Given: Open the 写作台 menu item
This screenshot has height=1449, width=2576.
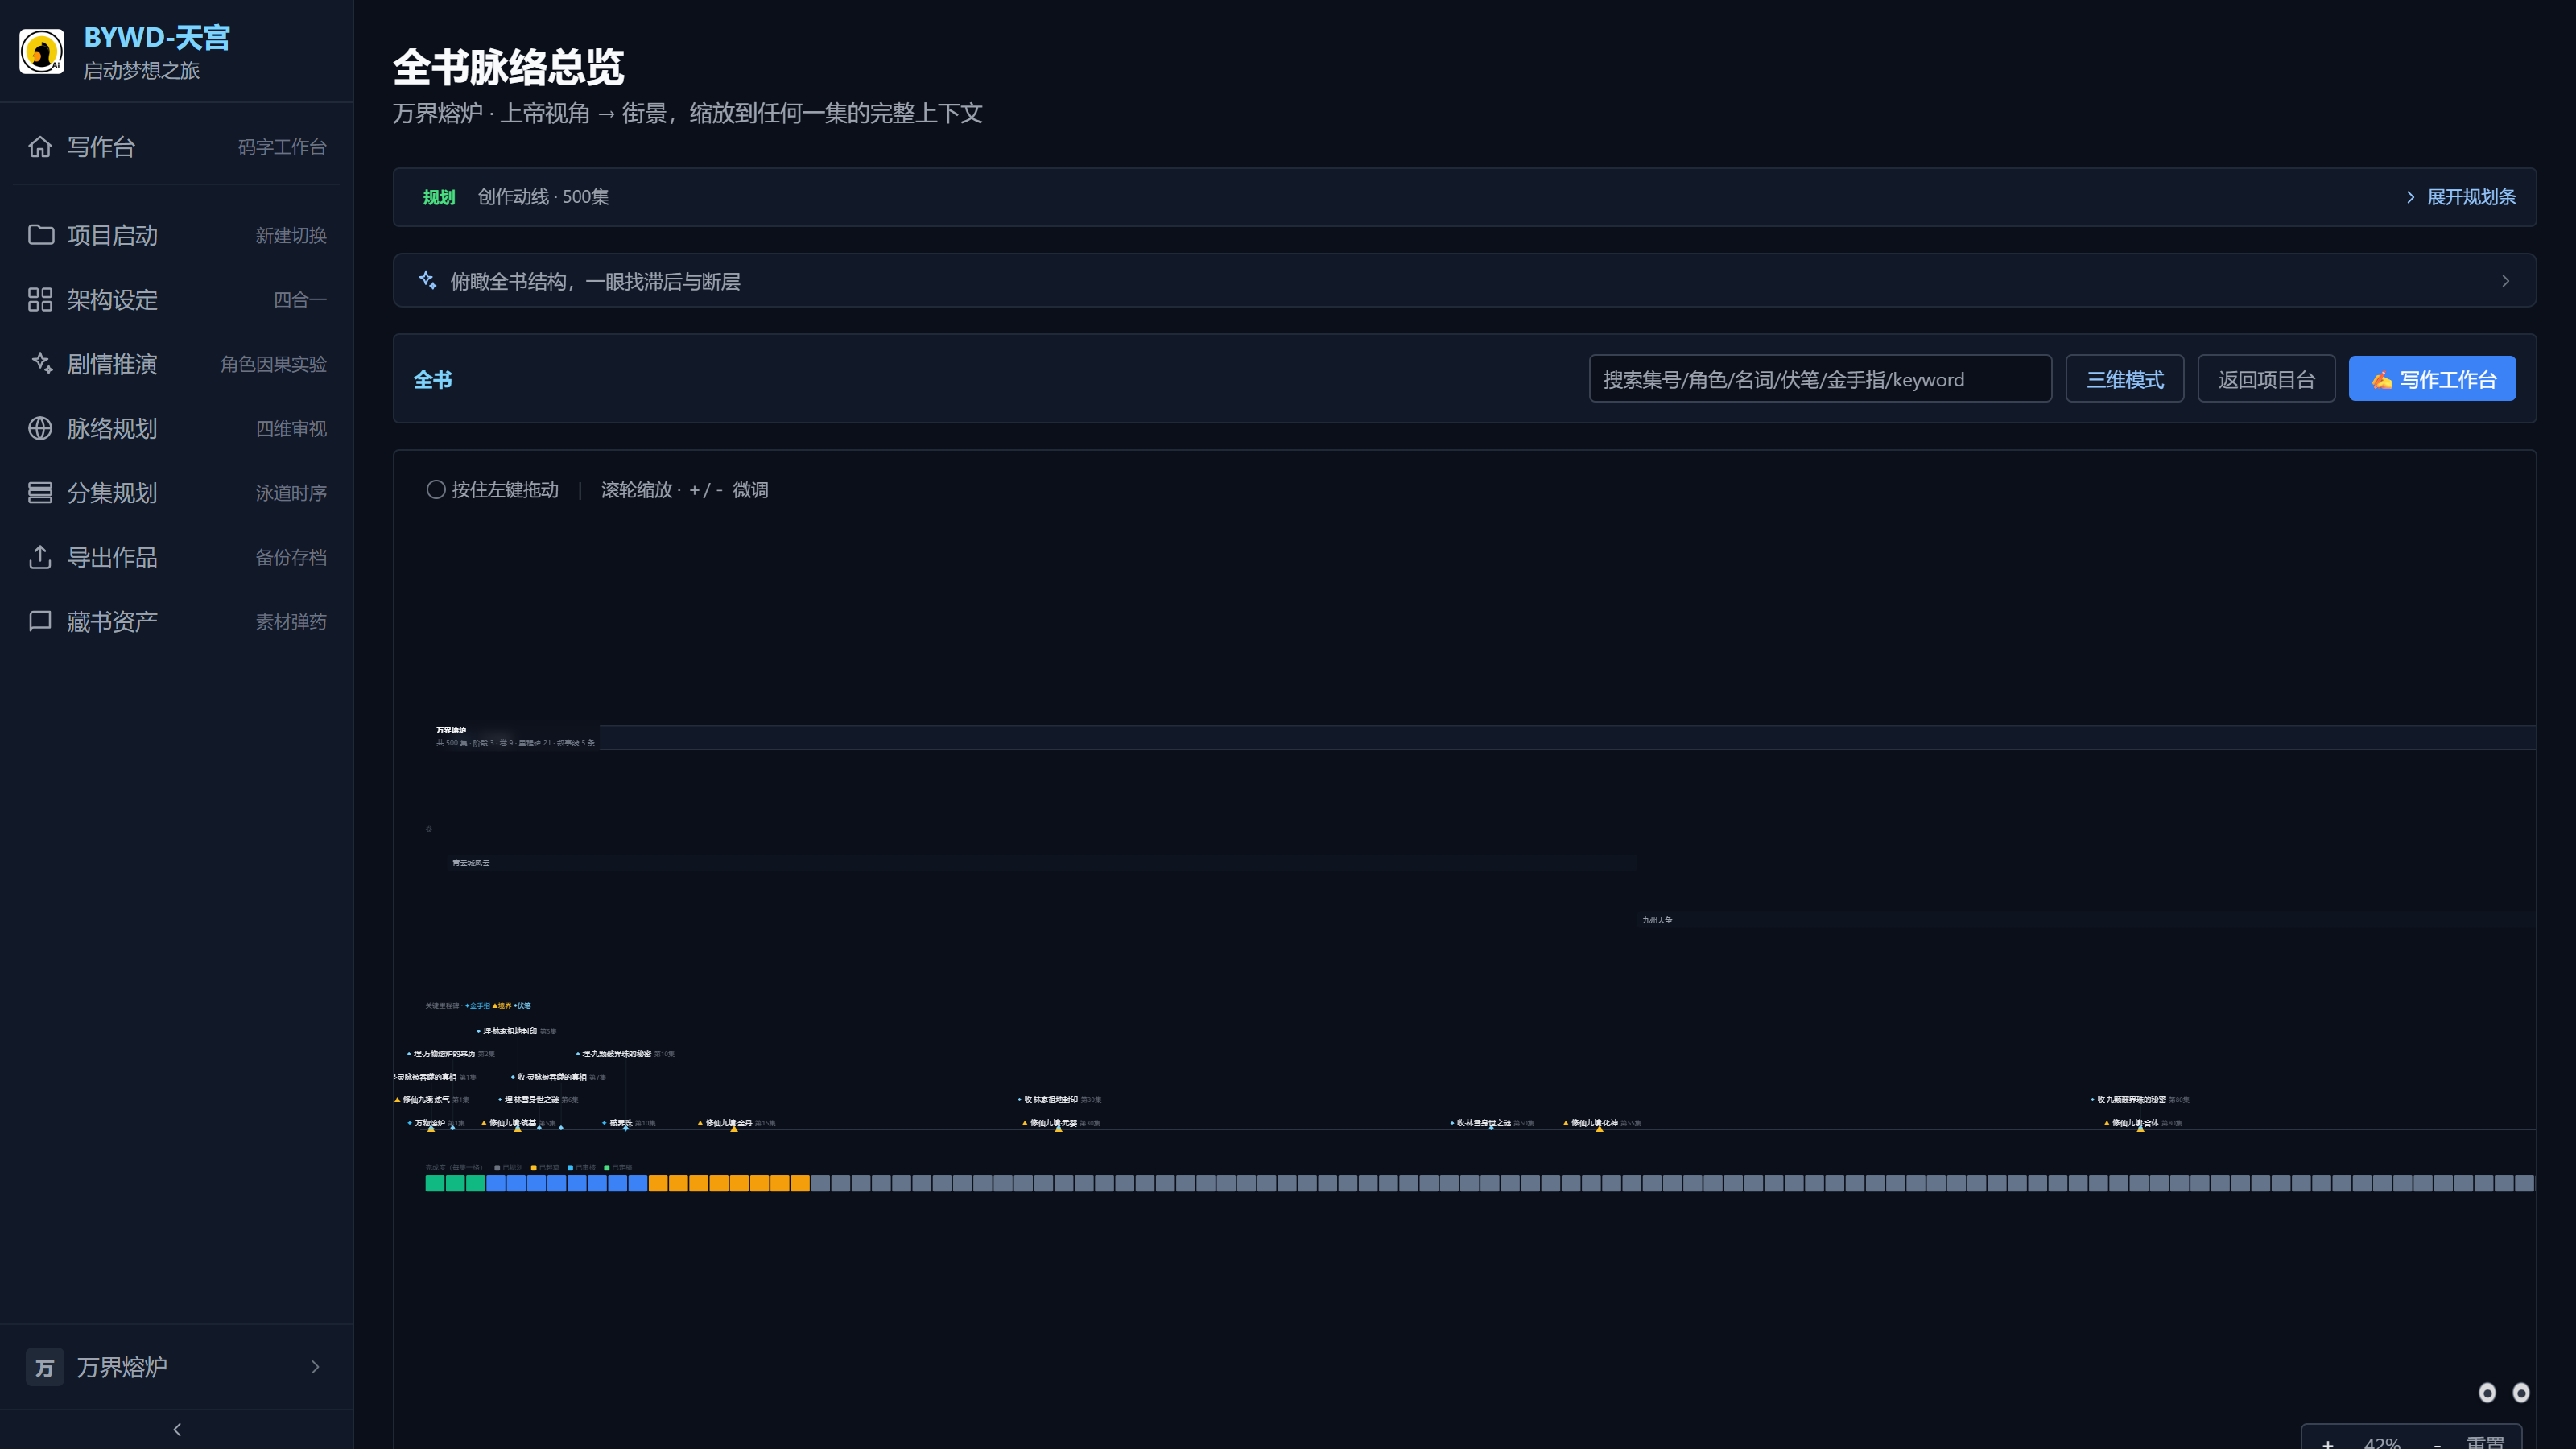Looking at the screenshot, I should click(176, 147).
